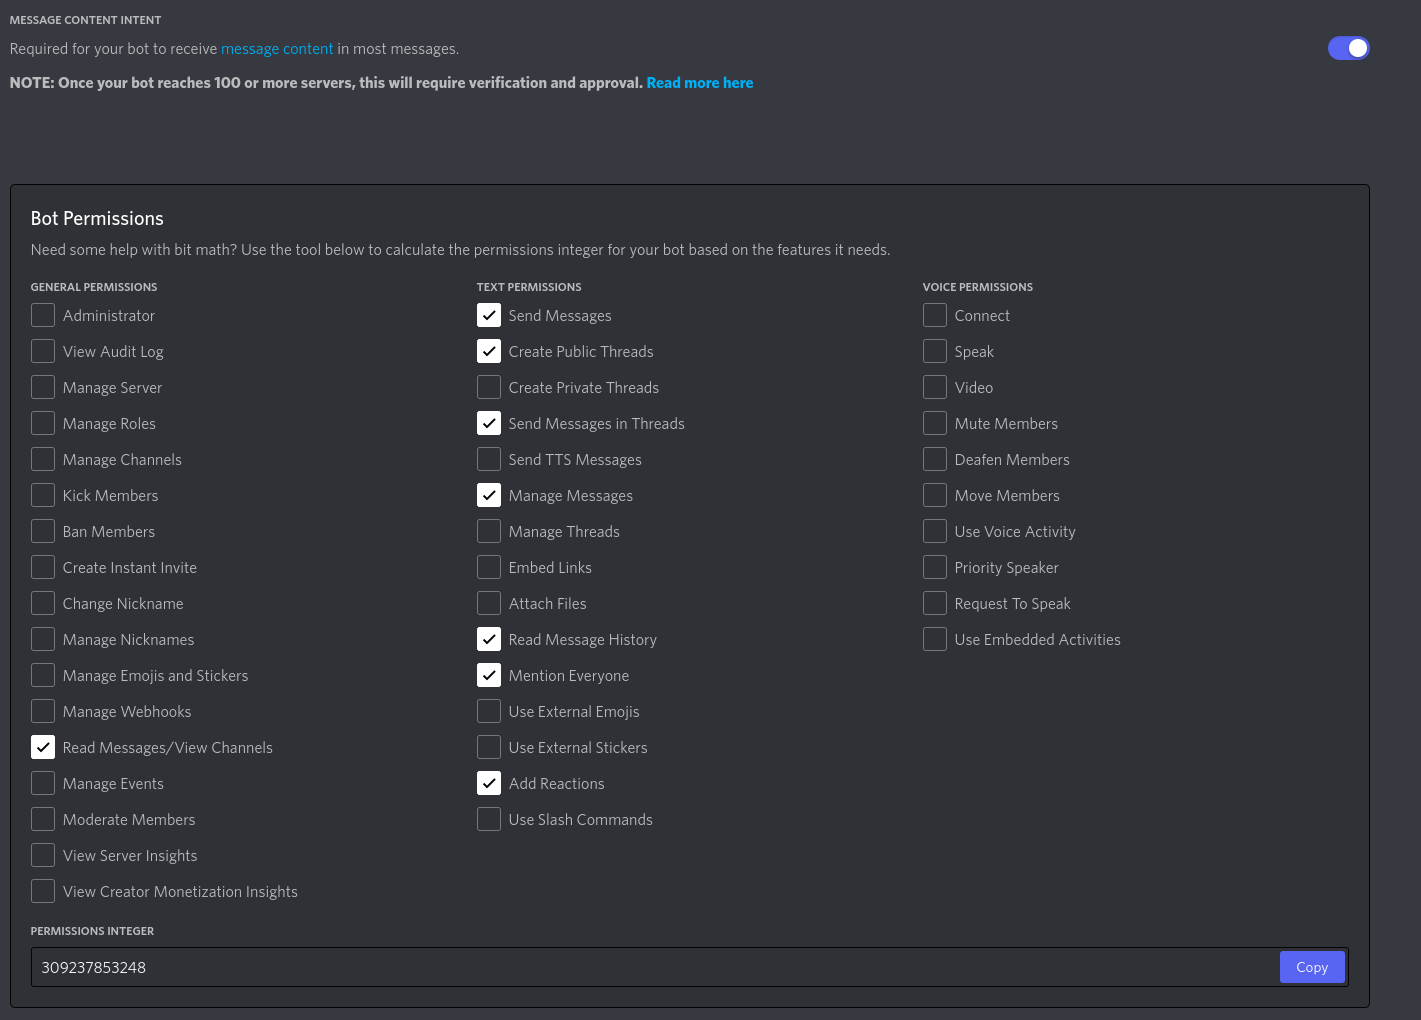
Task: Enable the Ban Members permission
Action: pos(43,531)
